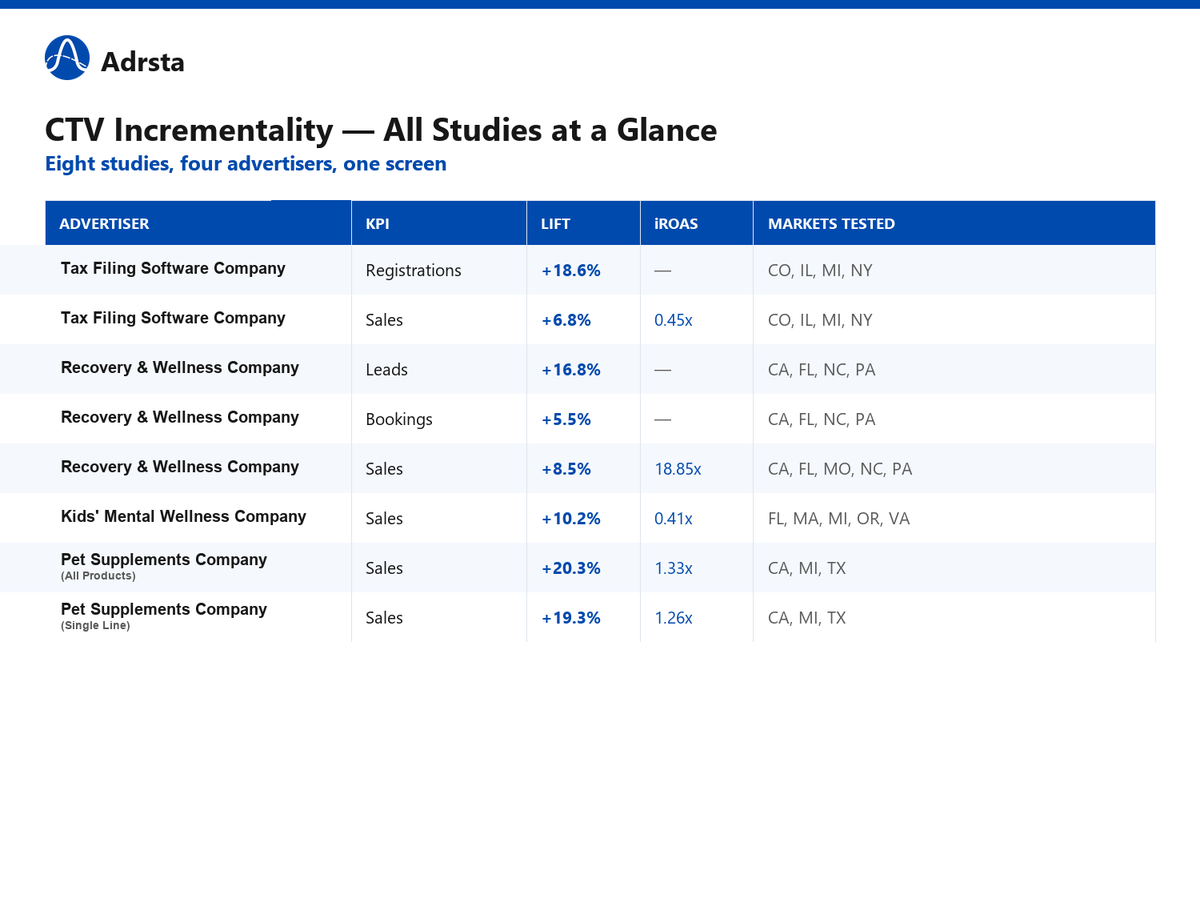Click markets cell in the +20.3% row

(807, 568)
